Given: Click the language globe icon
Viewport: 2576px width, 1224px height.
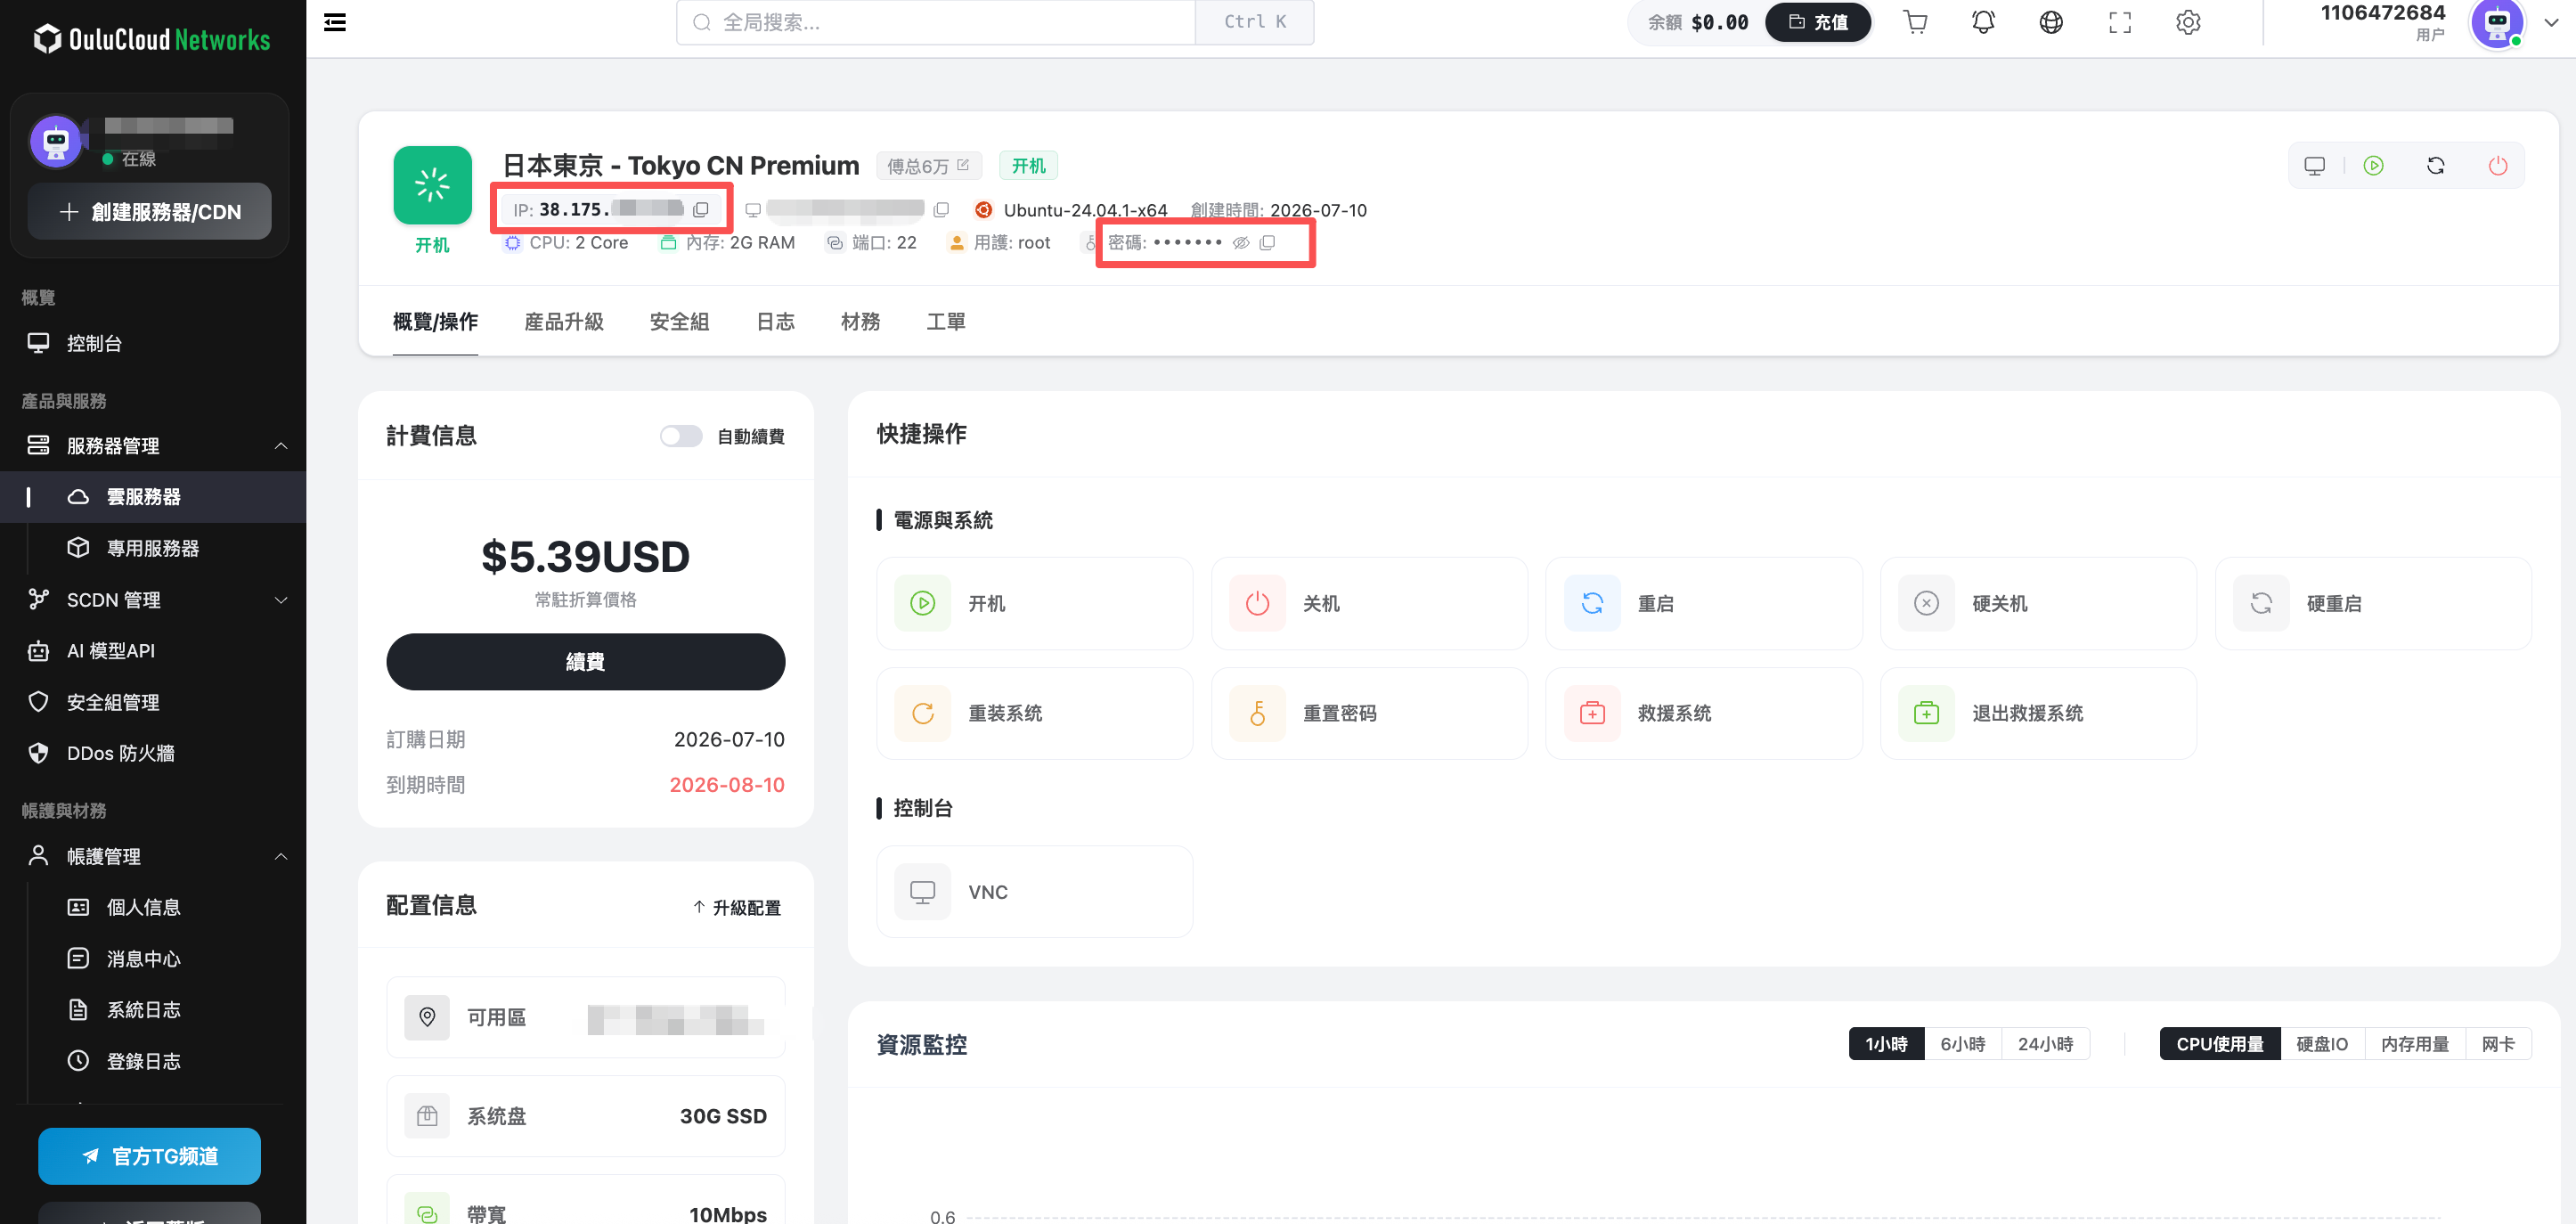Looking at the screenshot, I should (2051, 22).
